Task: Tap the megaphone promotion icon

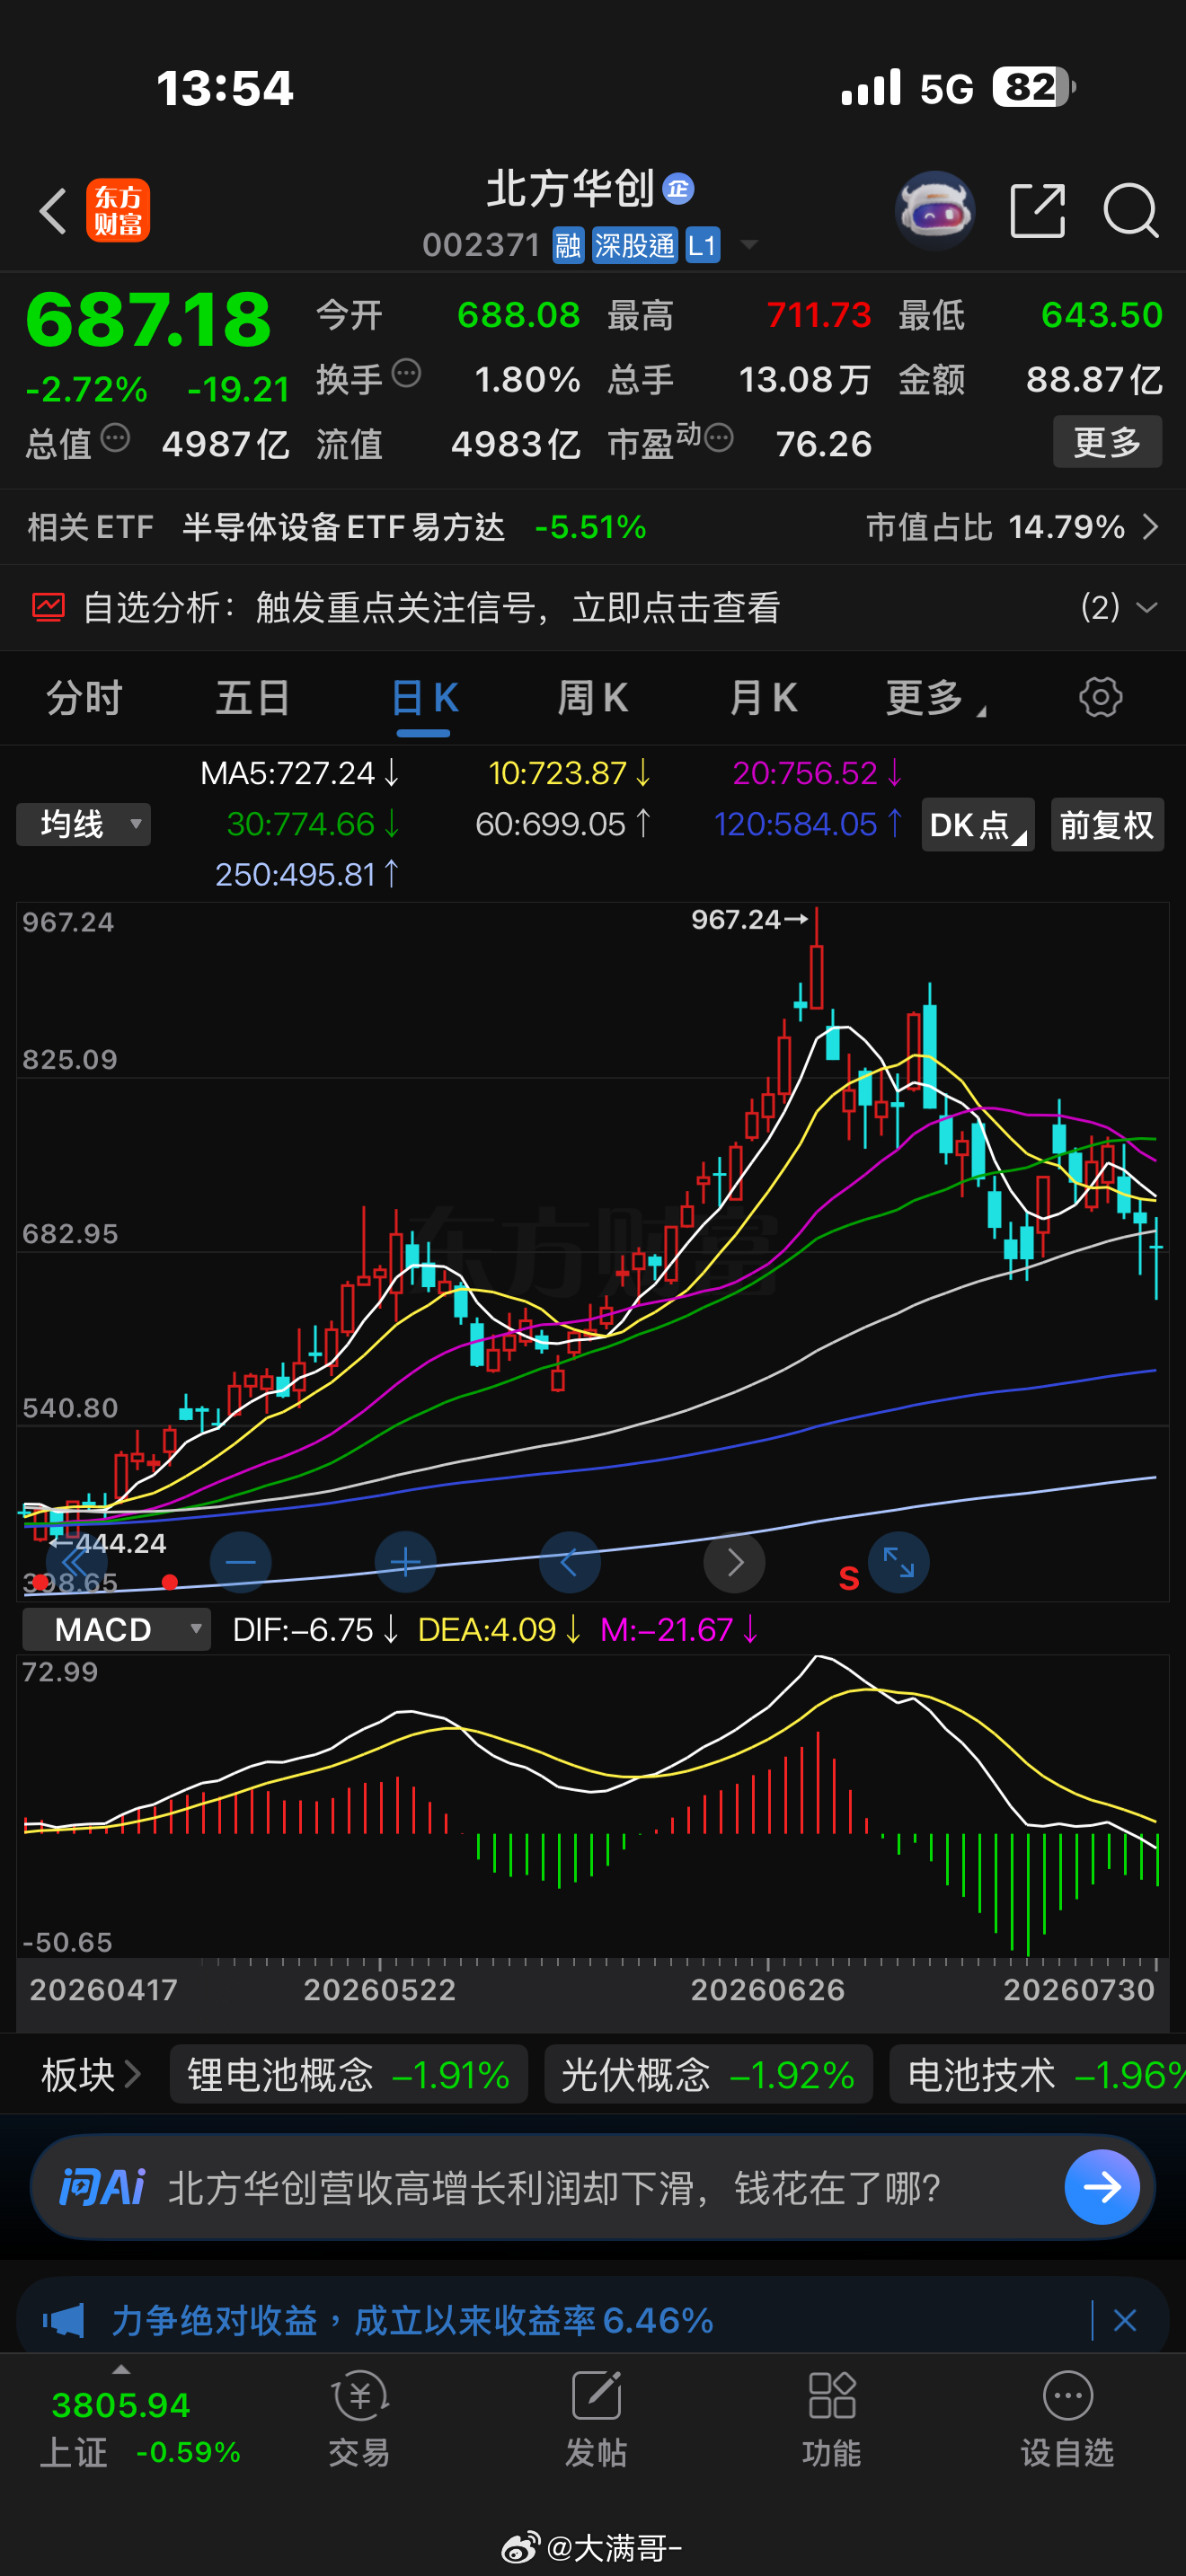Action: [x=63, y=2320]
